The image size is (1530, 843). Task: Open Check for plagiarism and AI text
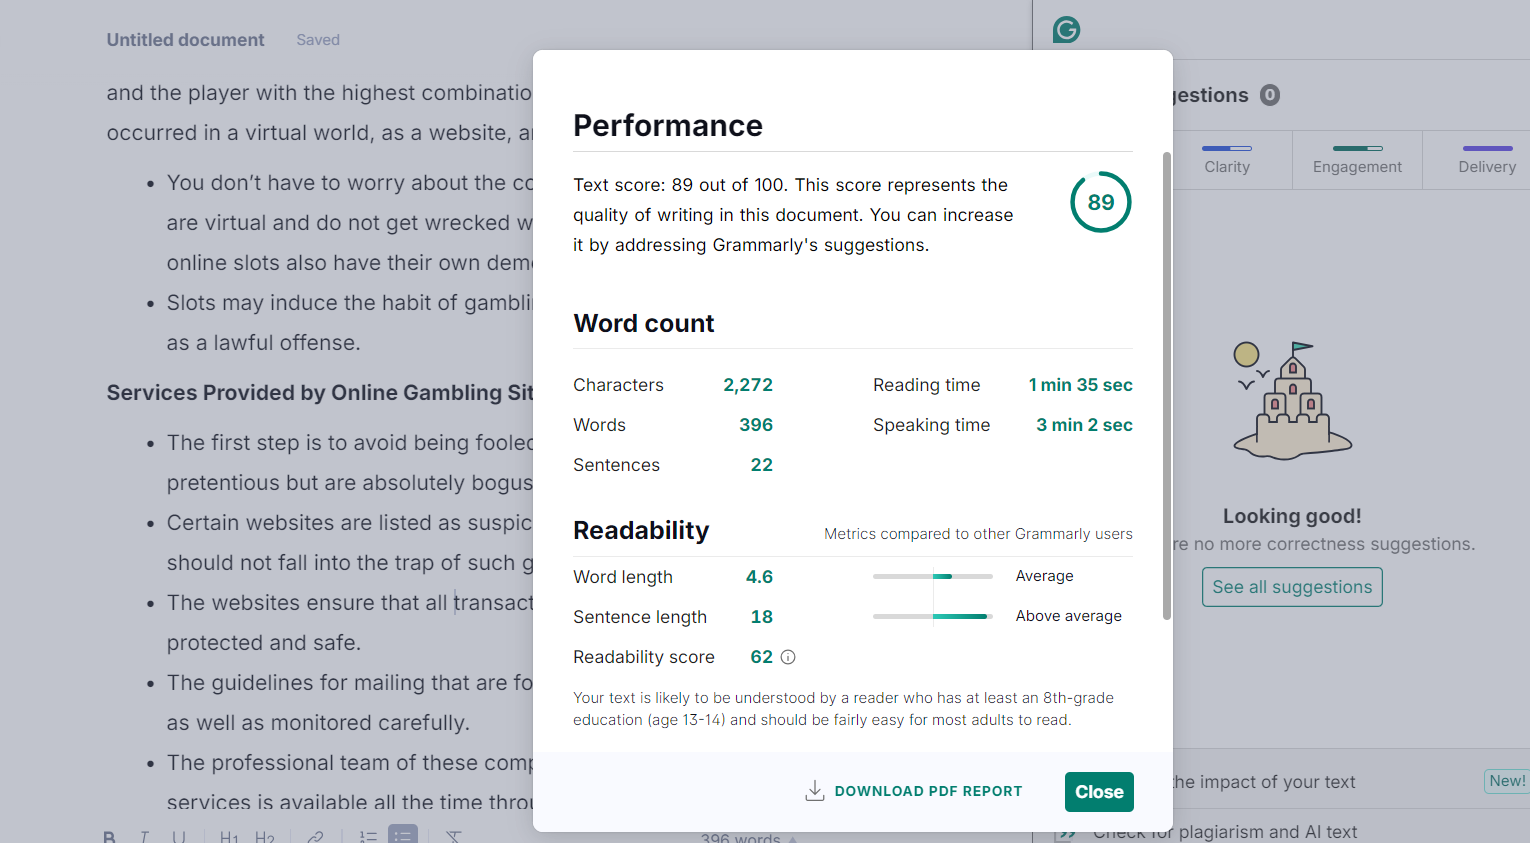pos(1225,832)
